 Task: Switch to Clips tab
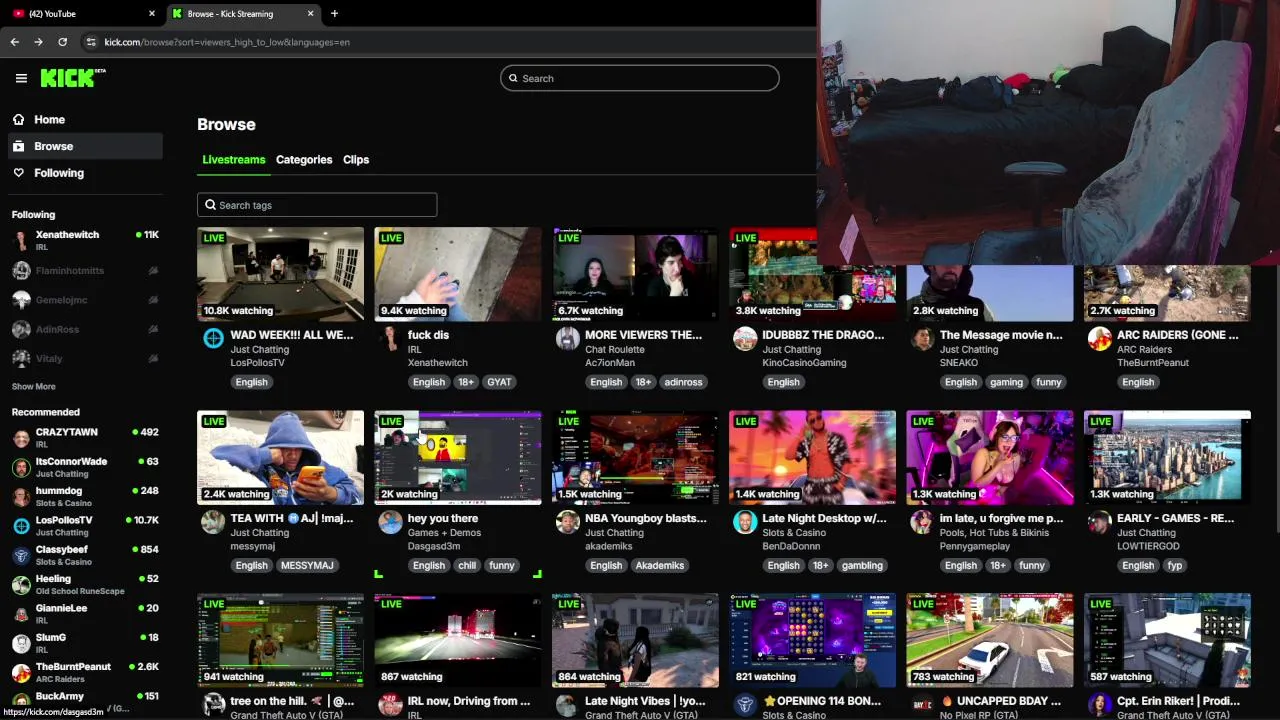pos(356,160)
